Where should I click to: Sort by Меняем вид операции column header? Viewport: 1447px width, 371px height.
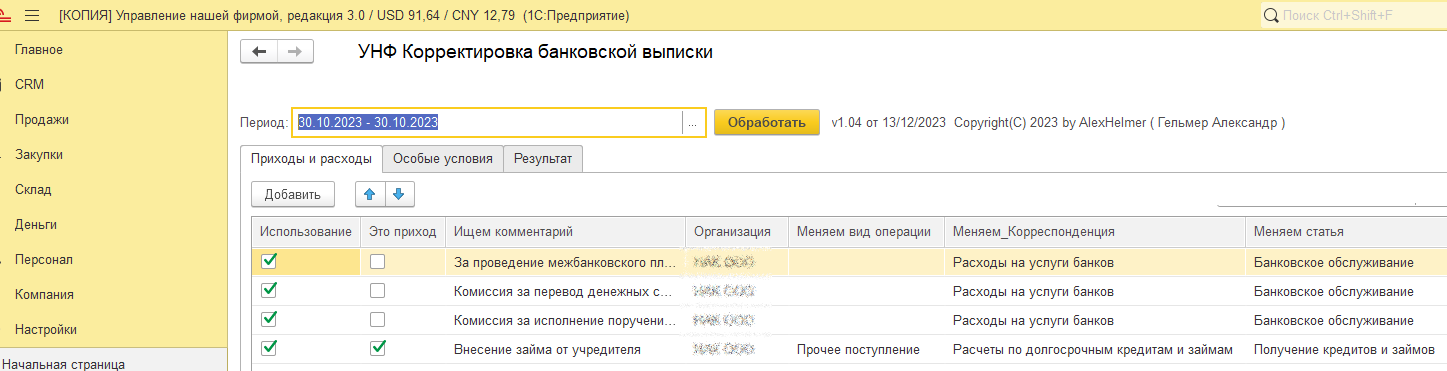[866, 231]
